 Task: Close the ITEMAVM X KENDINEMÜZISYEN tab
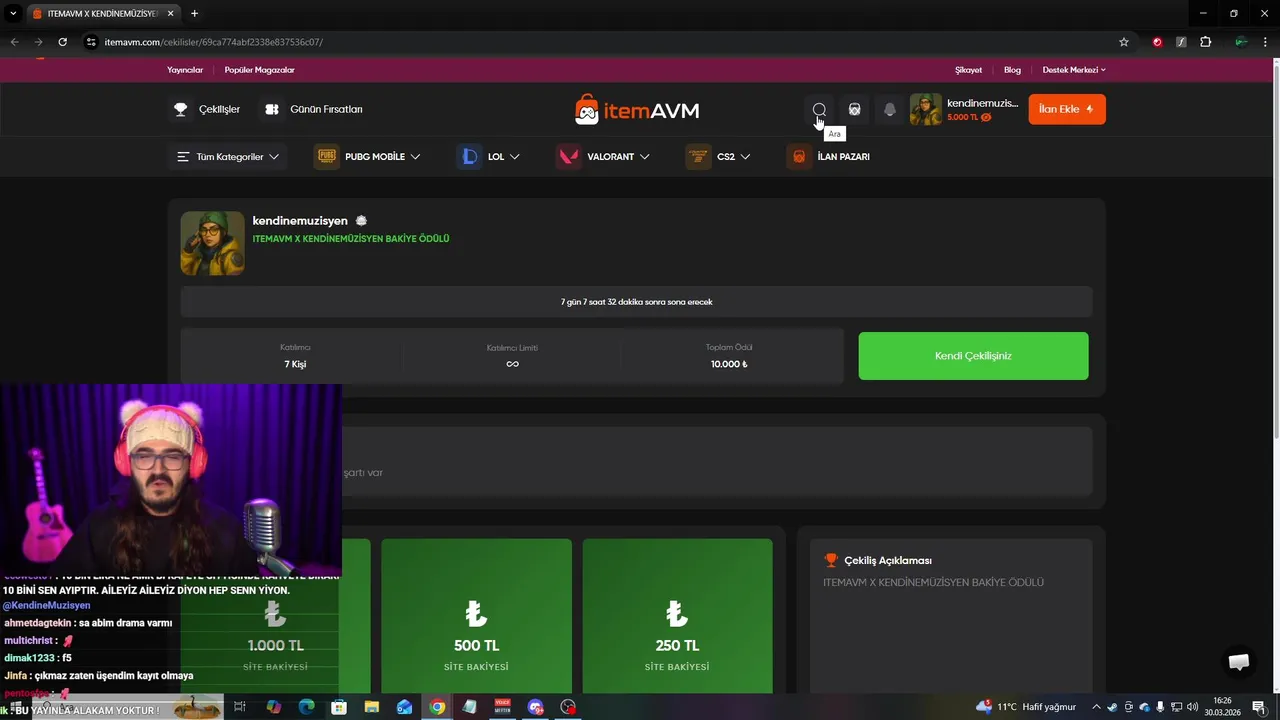tap(172, 14)
